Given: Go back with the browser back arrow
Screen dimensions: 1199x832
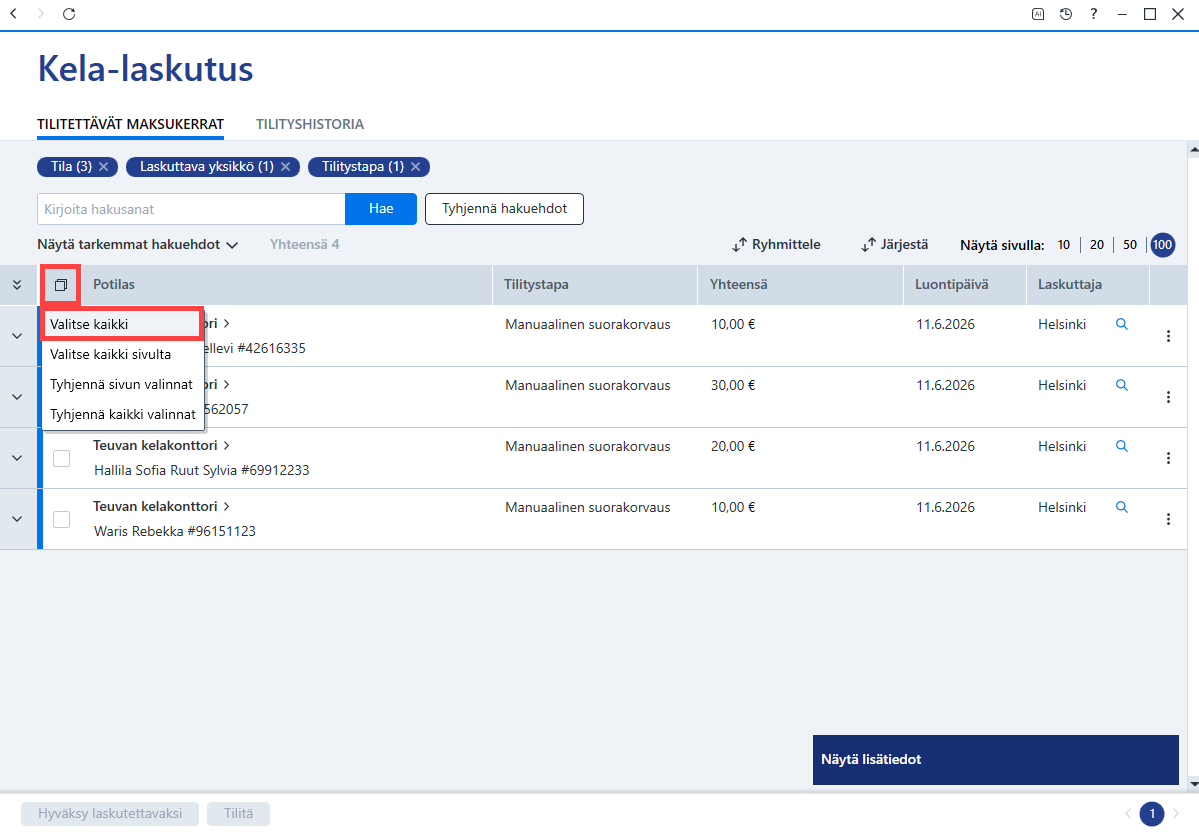Looking at the screenshot, I should [13, 14].
